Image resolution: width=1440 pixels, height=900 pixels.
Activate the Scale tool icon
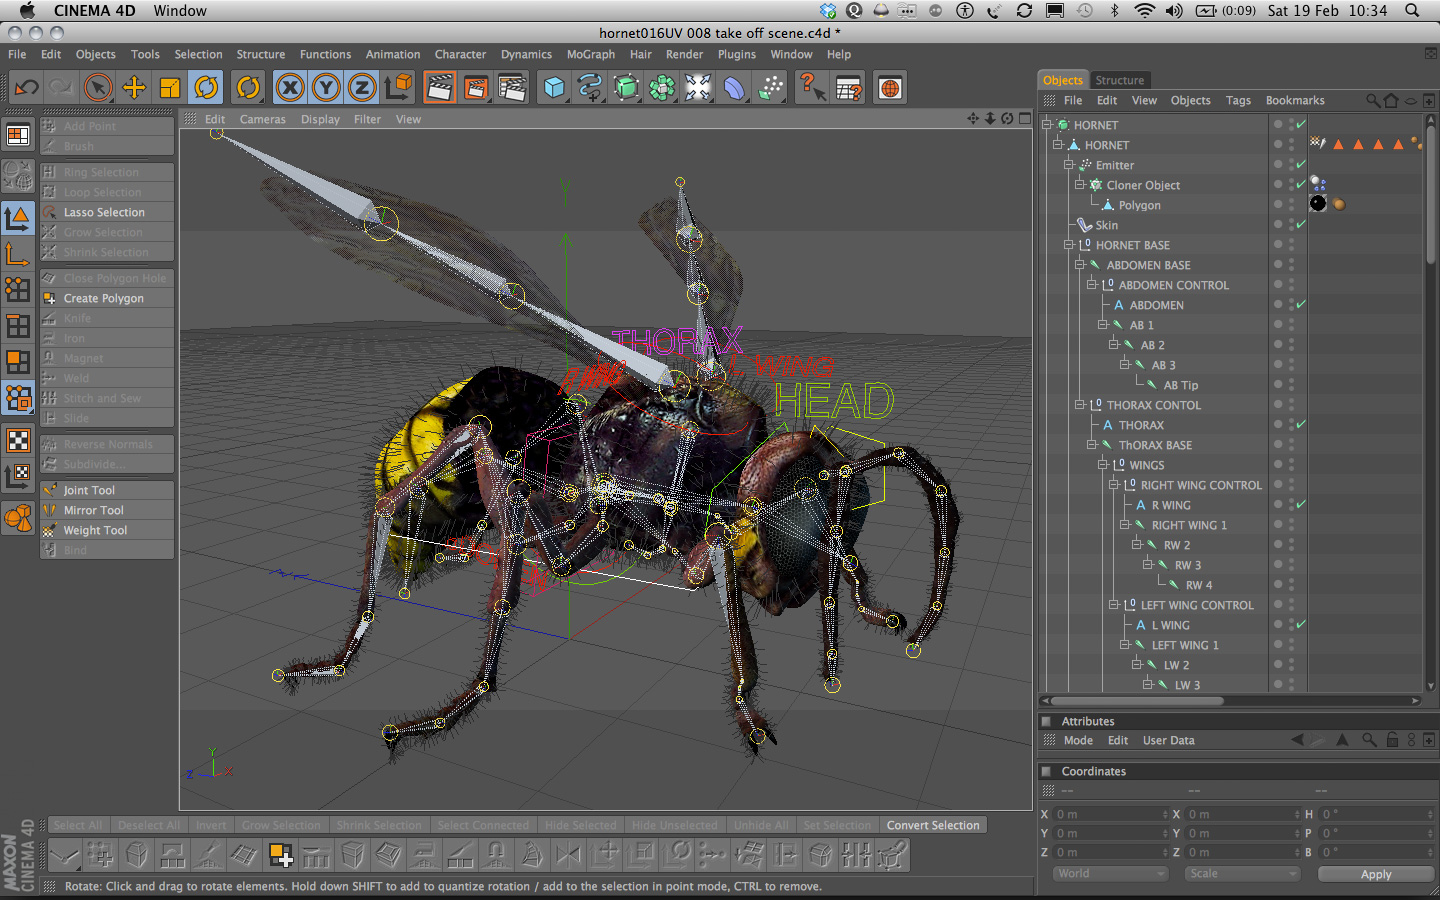pos(170,88)
